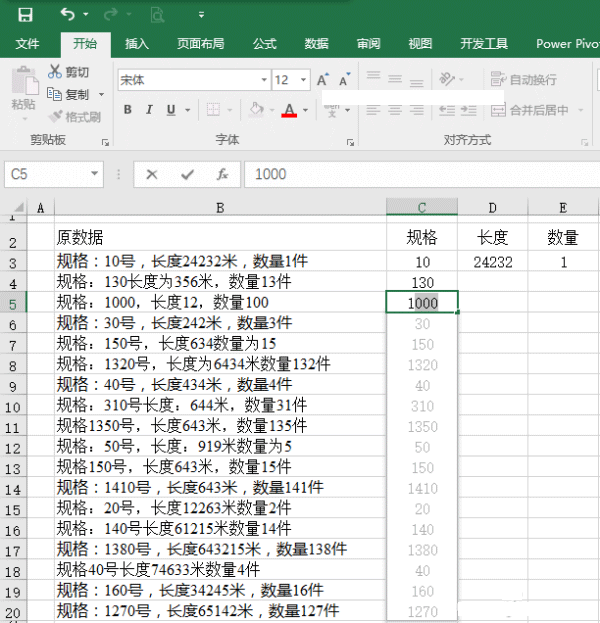Open the Customize Quick Access Toolbar arrow
This screenshot has width=600, height=623.
201,15
